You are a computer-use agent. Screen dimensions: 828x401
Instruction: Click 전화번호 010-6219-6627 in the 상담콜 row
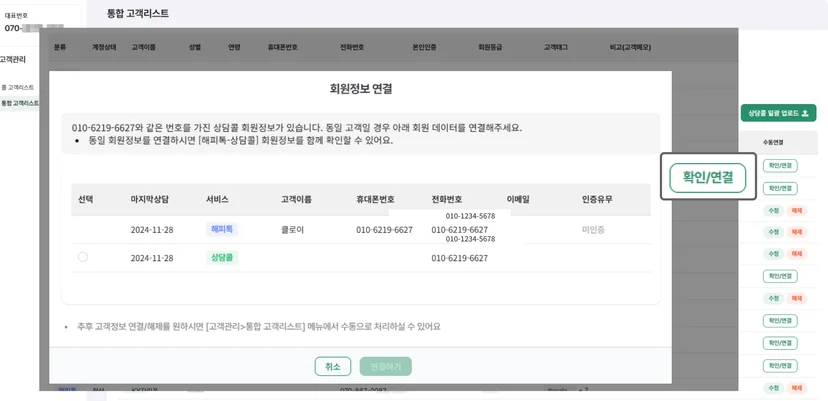coord(459,258)
